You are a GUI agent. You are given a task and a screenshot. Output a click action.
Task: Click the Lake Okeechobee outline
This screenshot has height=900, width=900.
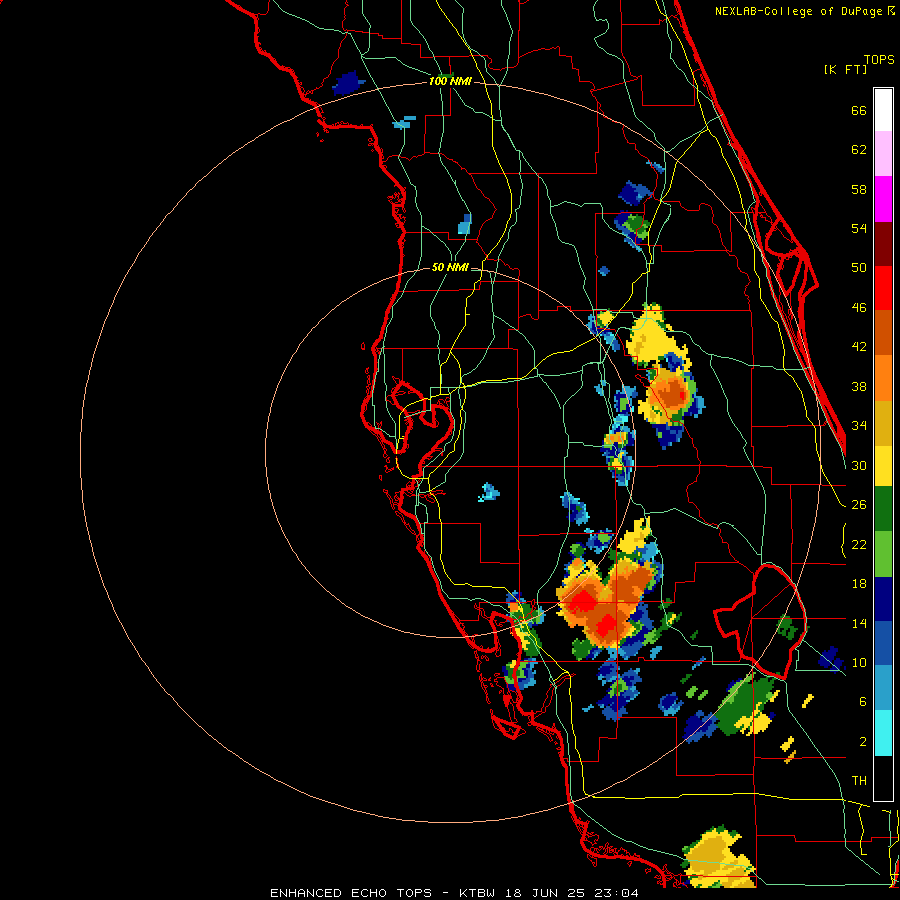click(x=759, y=621)
